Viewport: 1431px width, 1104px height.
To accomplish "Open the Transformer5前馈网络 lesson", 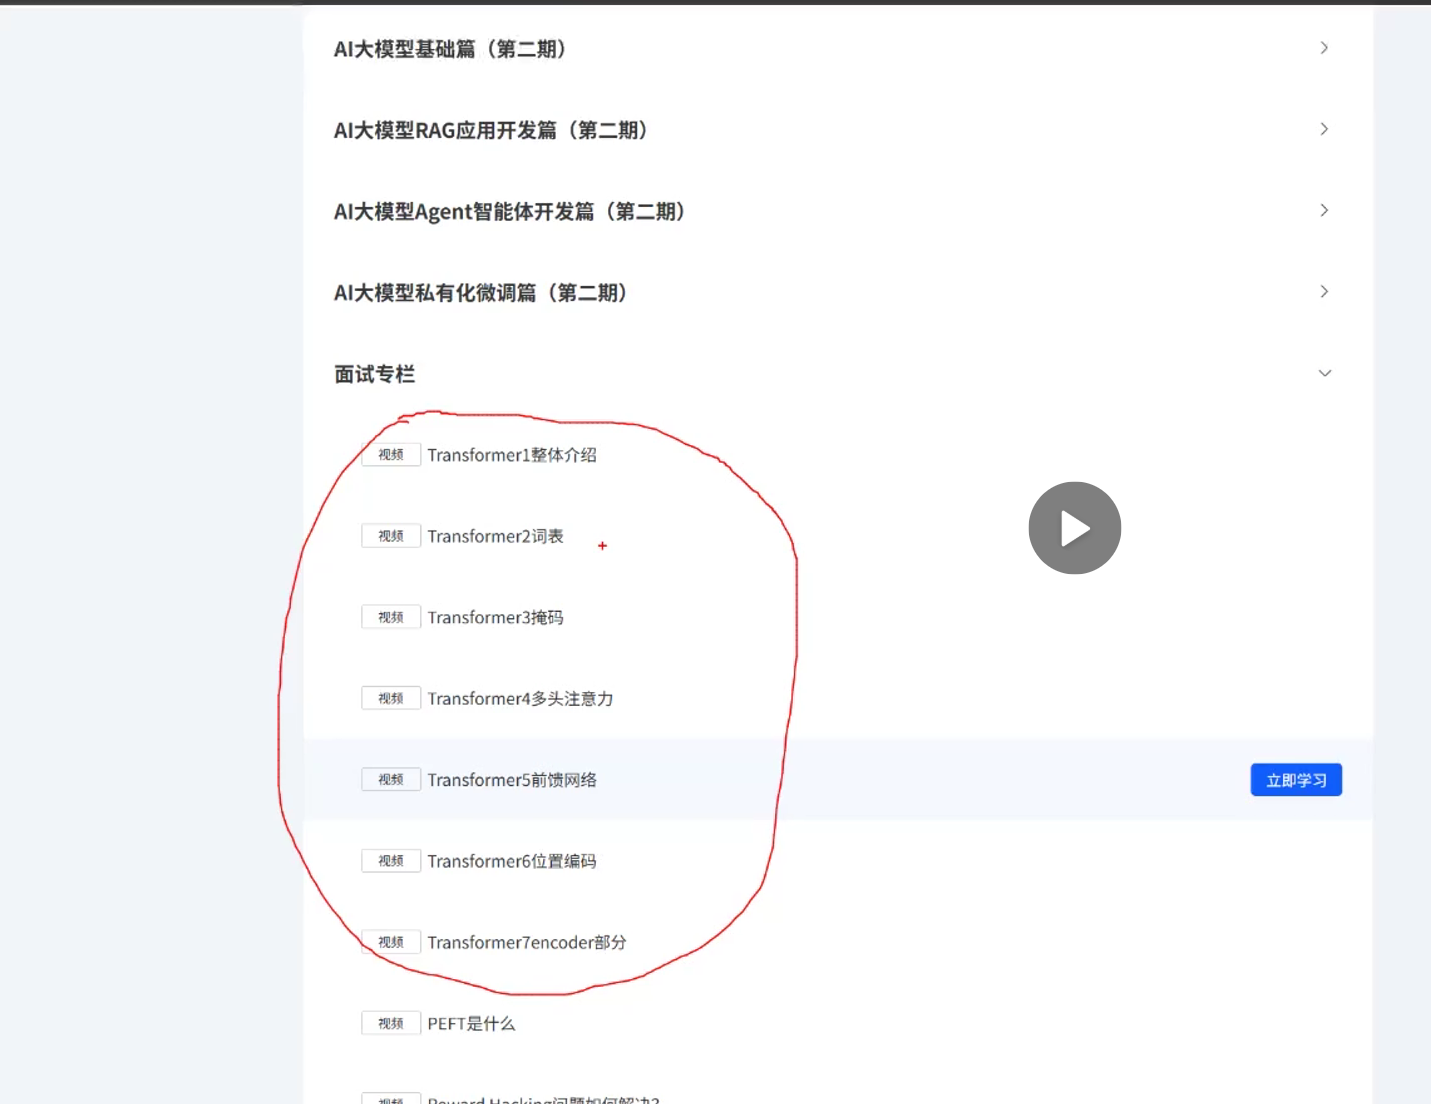I will [512, 779].
